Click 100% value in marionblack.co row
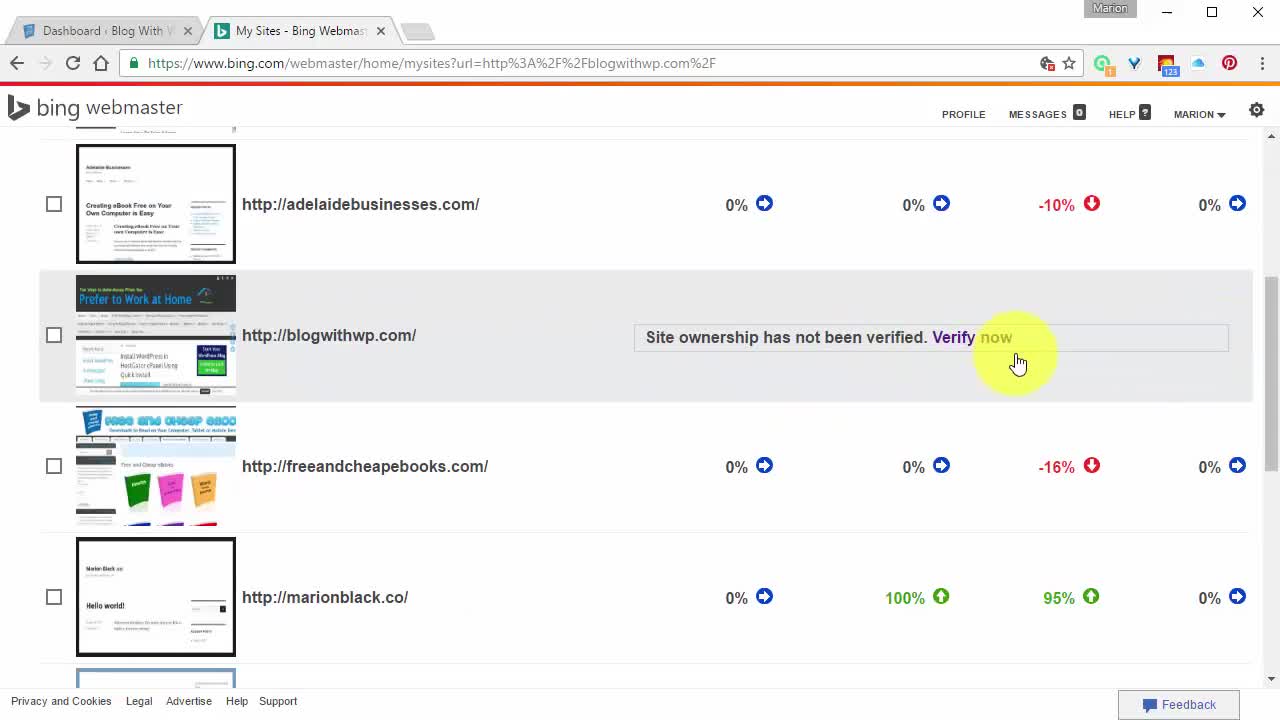The image size is (1280, 720). click(905, 598)
